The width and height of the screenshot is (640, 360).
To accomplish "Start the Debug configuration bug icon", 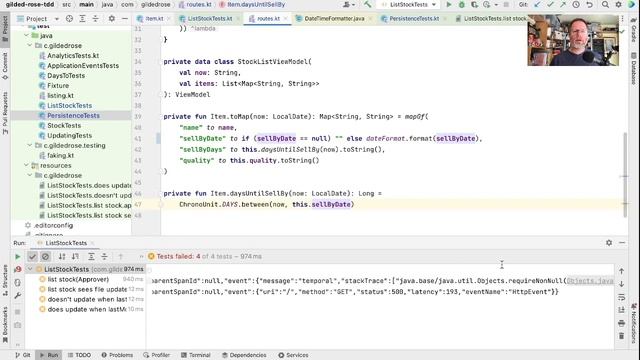I will [x=462, y=4].
